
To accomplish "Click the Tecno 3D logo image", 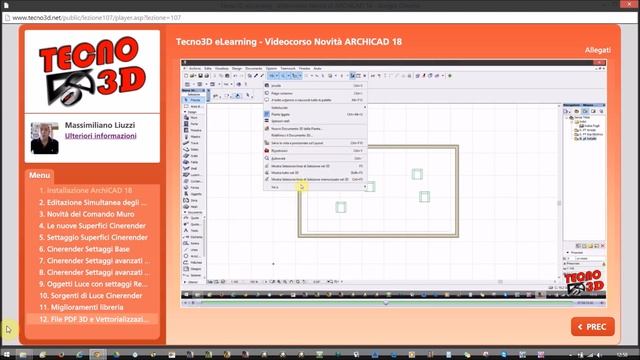I will [92, 71].
